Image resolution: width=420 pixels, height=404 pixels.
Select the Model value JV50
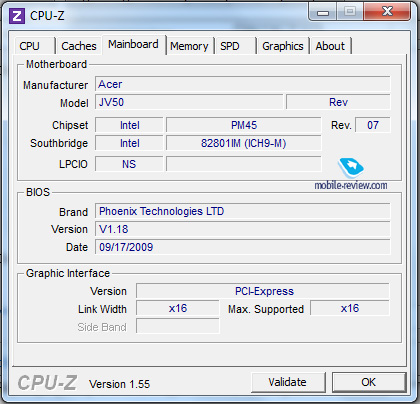(189, 102)
